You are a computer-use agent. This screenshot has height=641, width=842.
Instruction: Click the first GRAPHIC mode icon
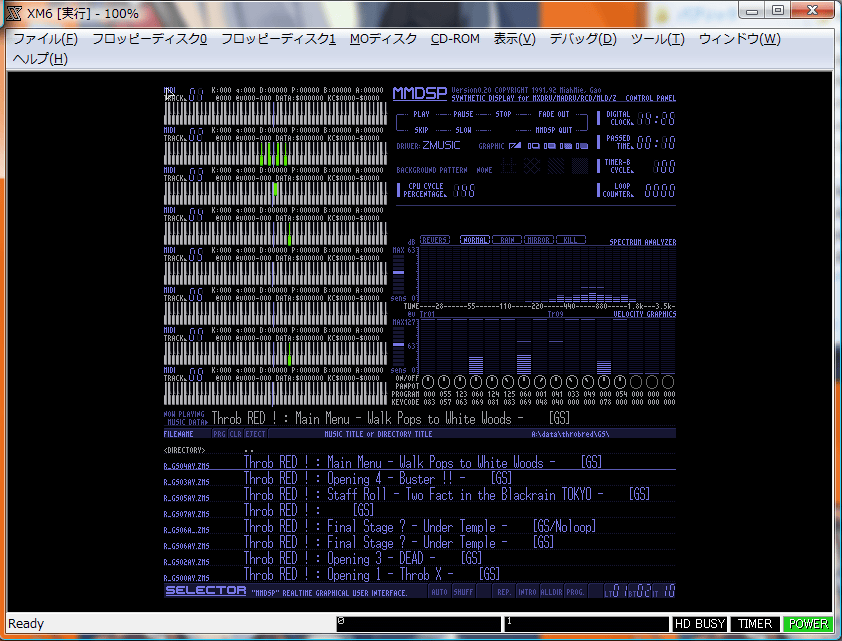pyautogui.click(x=515, y=146)
